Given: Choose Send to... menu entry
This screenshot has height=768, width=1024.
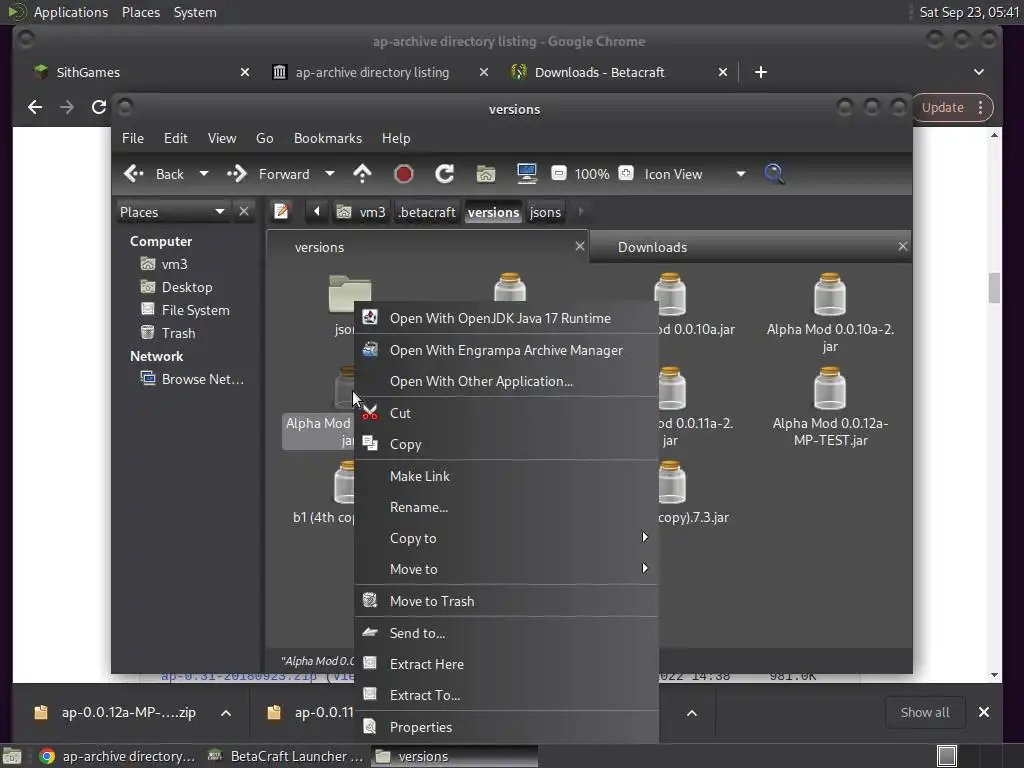Looking at the screenshot, I should coord(506,633).
